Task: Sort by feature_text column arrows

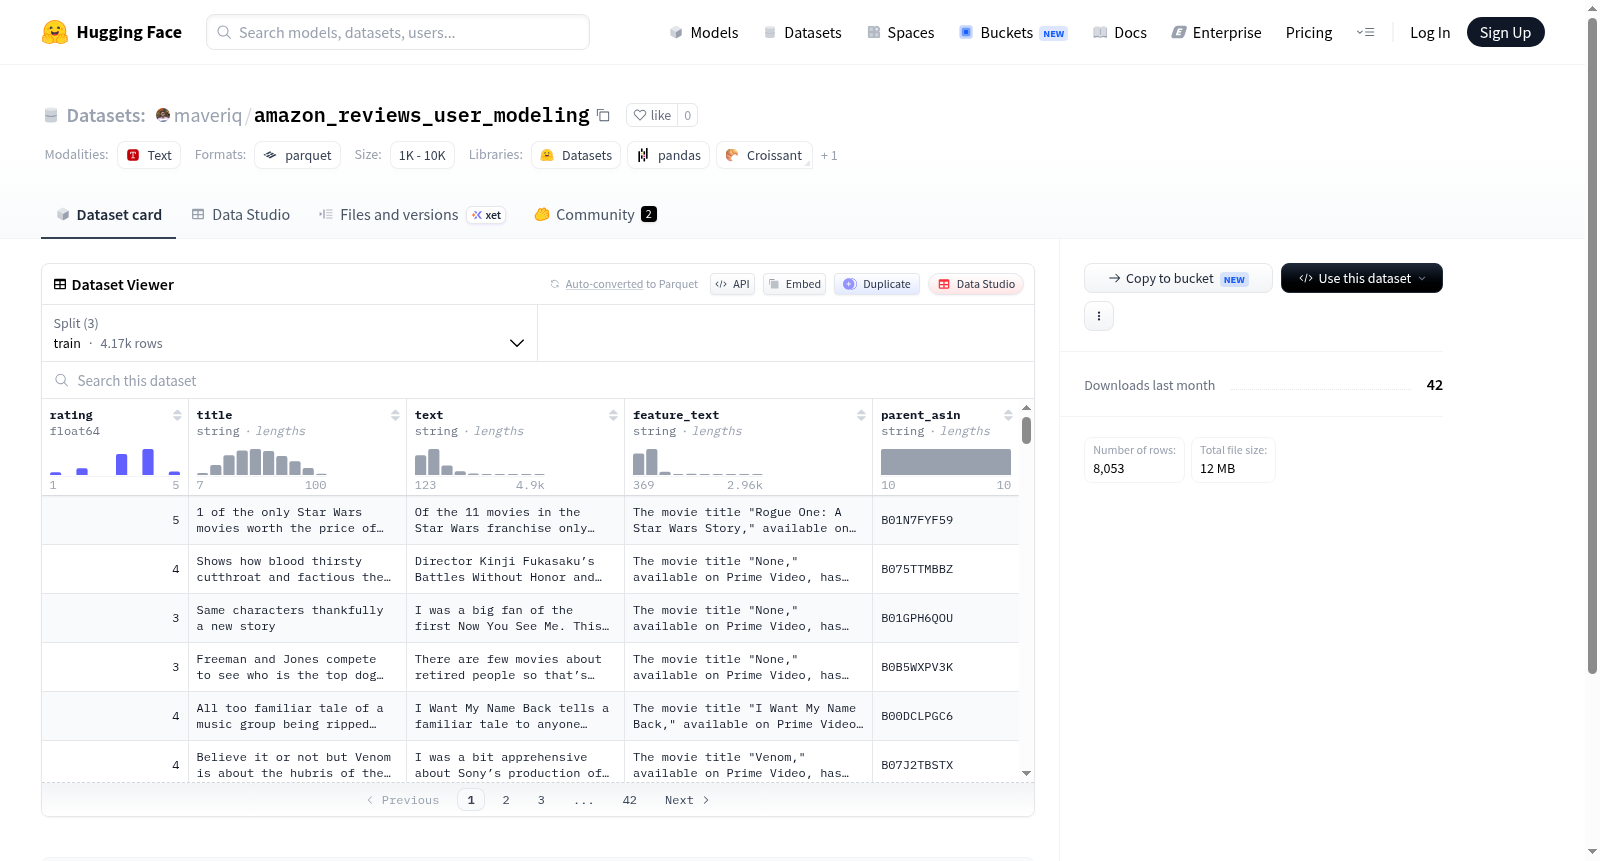Action: 861,415
